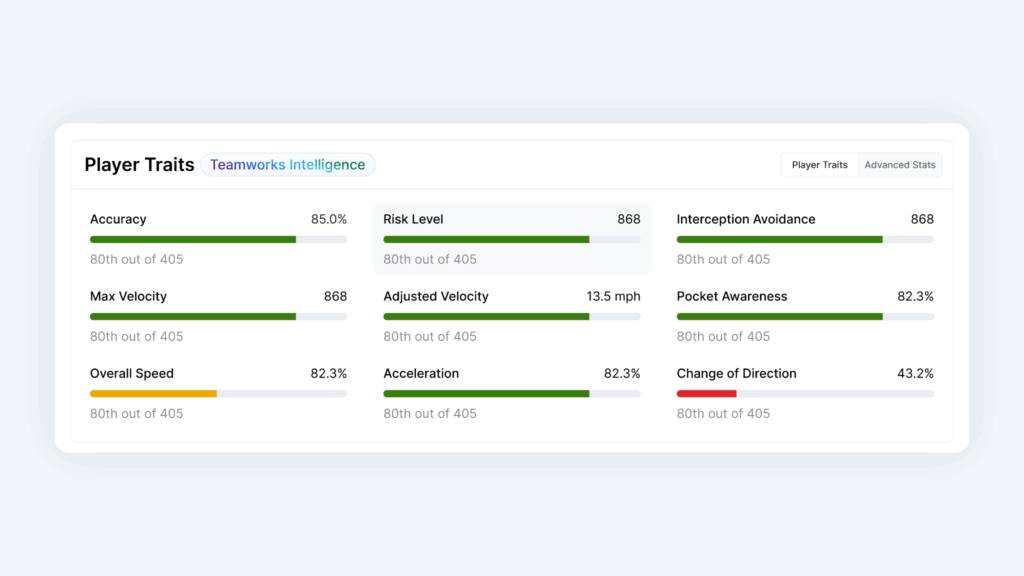Open the Acceleration trait label
Screen dimensions: 1024x576
pyautogui.click(x=421, y=373)
